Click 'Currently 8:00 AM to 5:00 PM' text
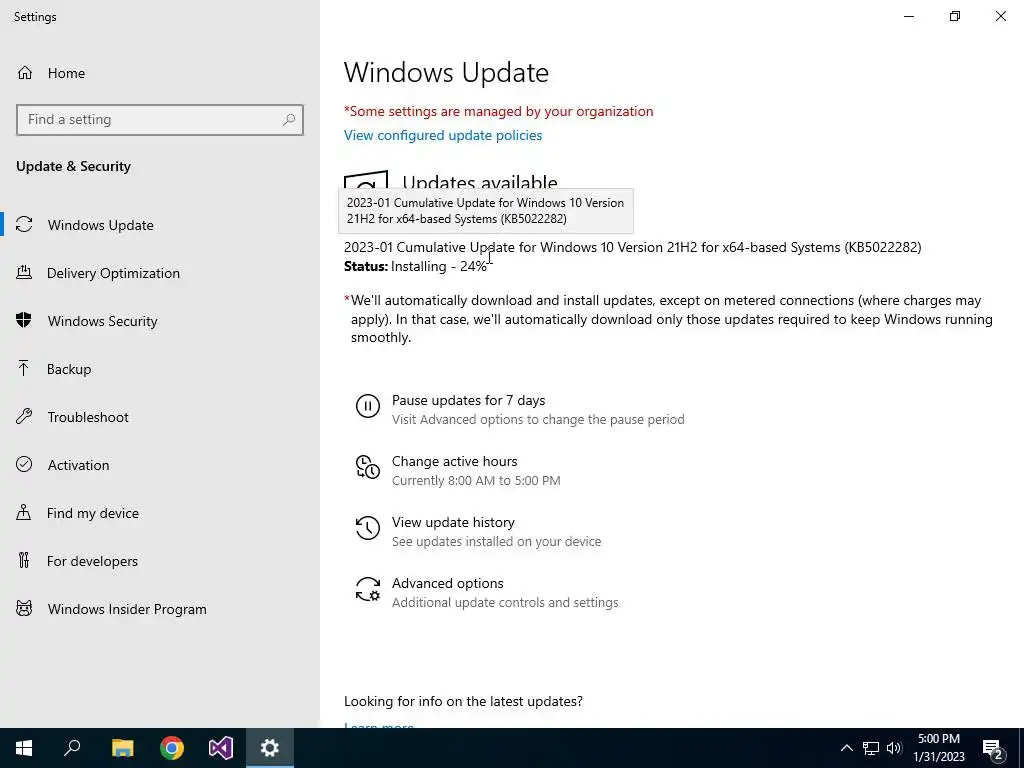 (476, 481)
